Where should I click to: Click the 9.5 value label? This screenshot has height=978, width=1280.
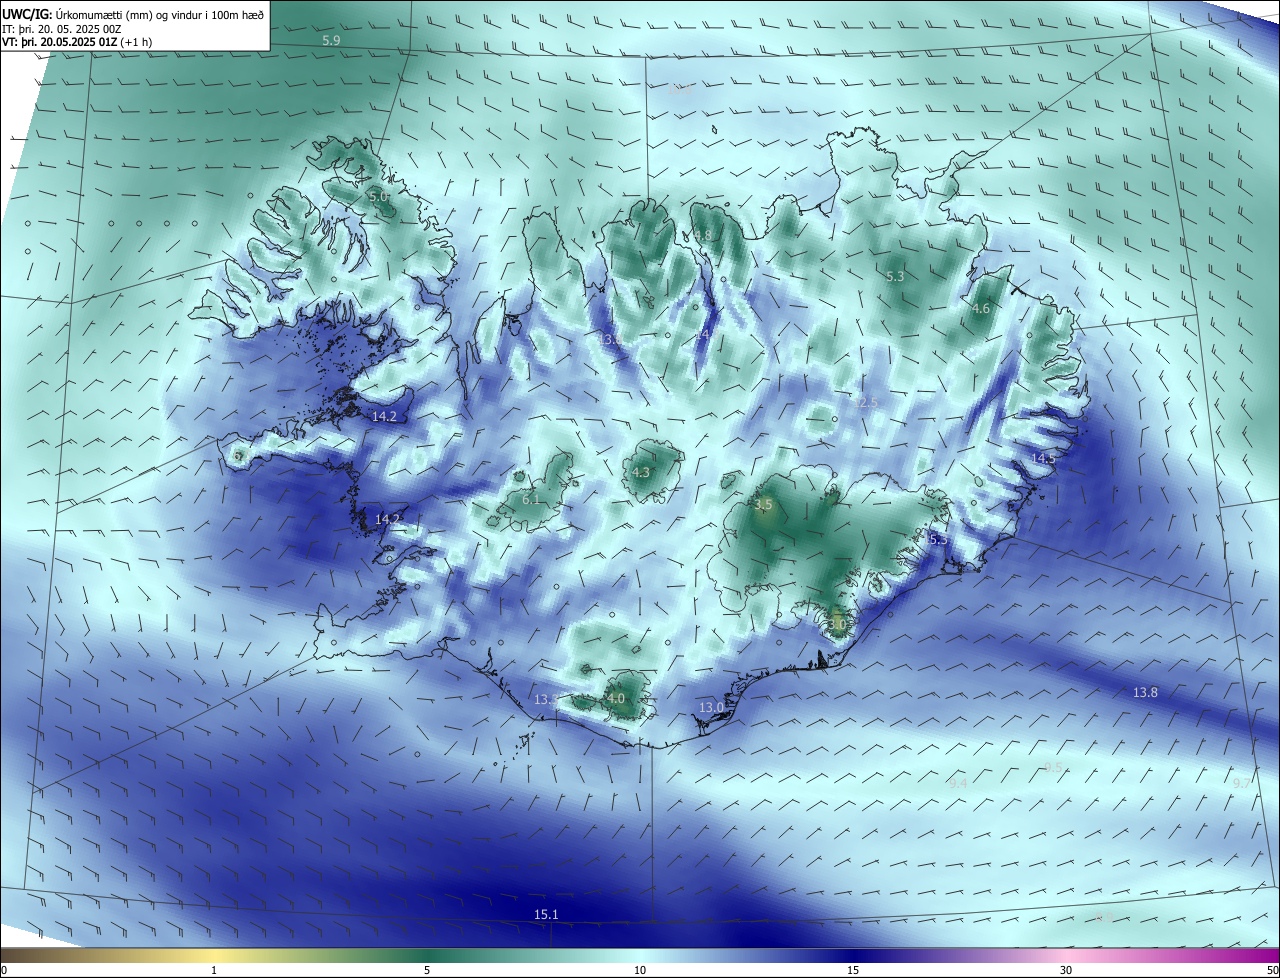coord(1053,767)
